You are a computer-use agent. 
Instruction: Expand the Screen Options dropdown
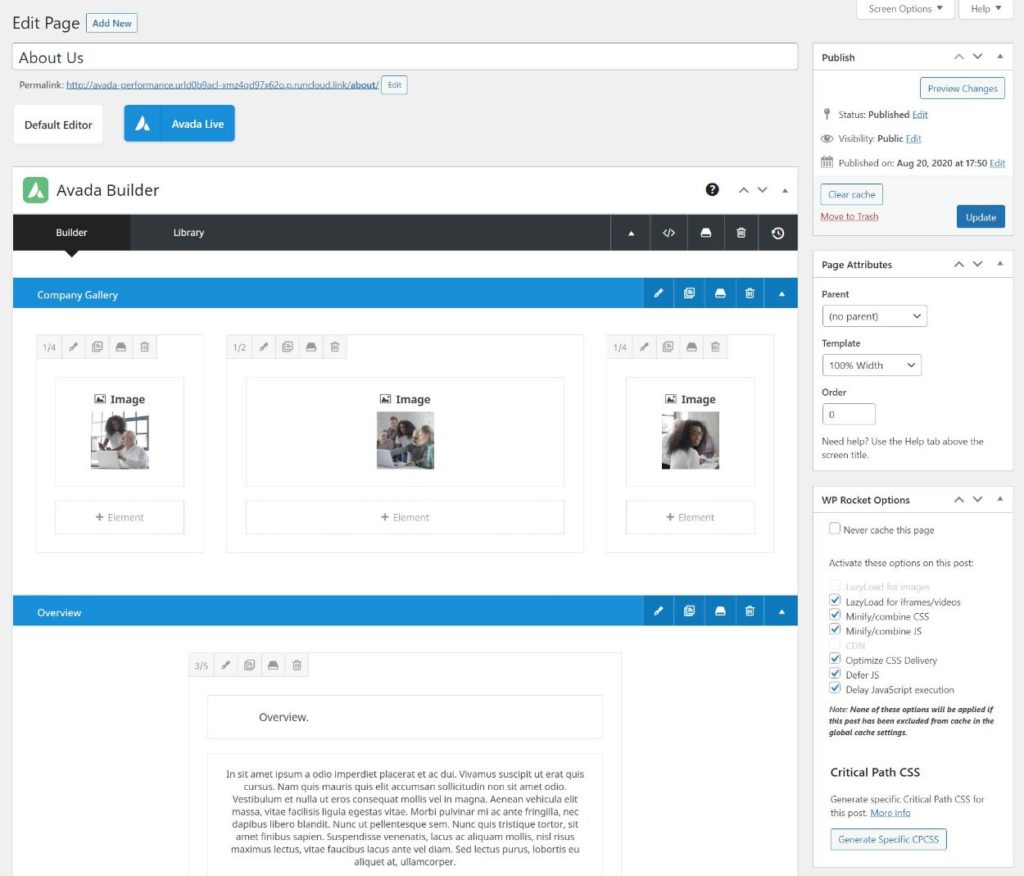[x=904, y=9]
